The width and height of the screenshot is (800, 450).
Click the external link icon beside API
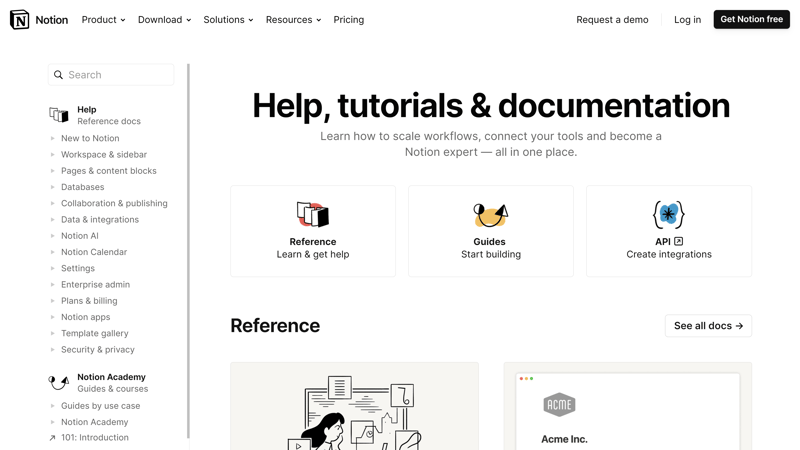pyautogui.click(x=679, y=241)
